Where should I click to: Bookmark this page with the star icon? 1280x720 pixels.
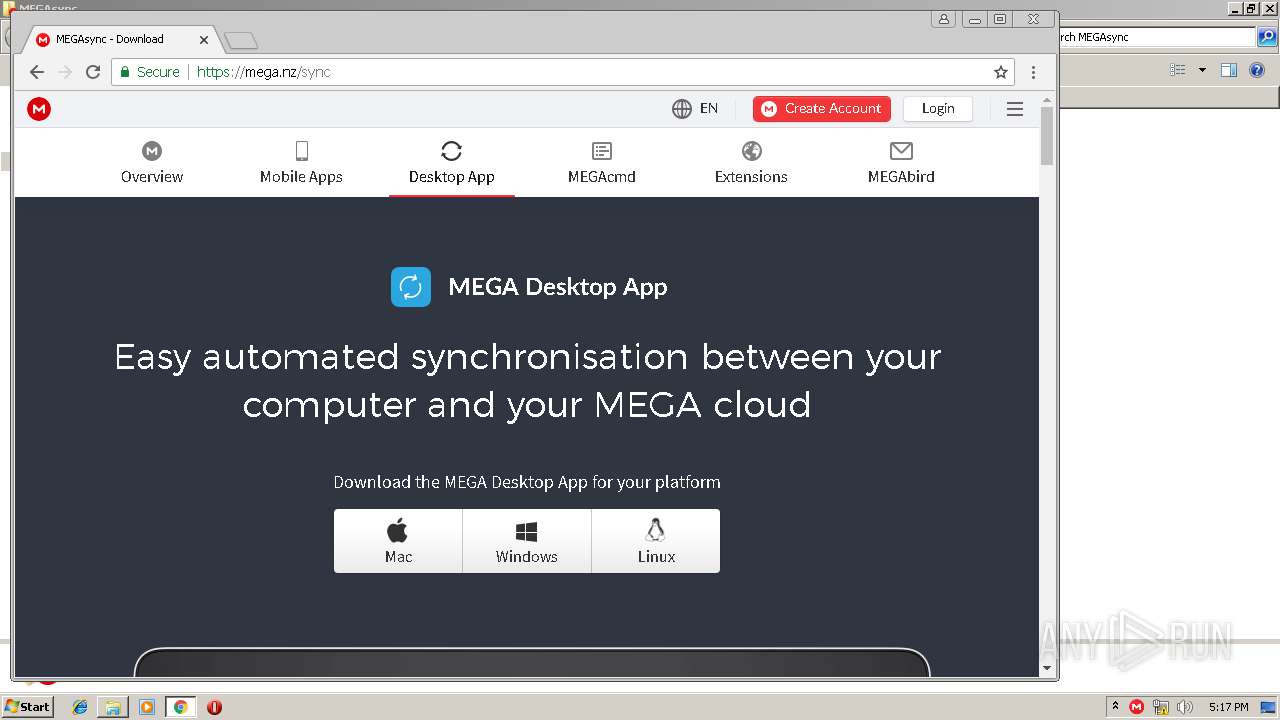(x=1001, y=72)
